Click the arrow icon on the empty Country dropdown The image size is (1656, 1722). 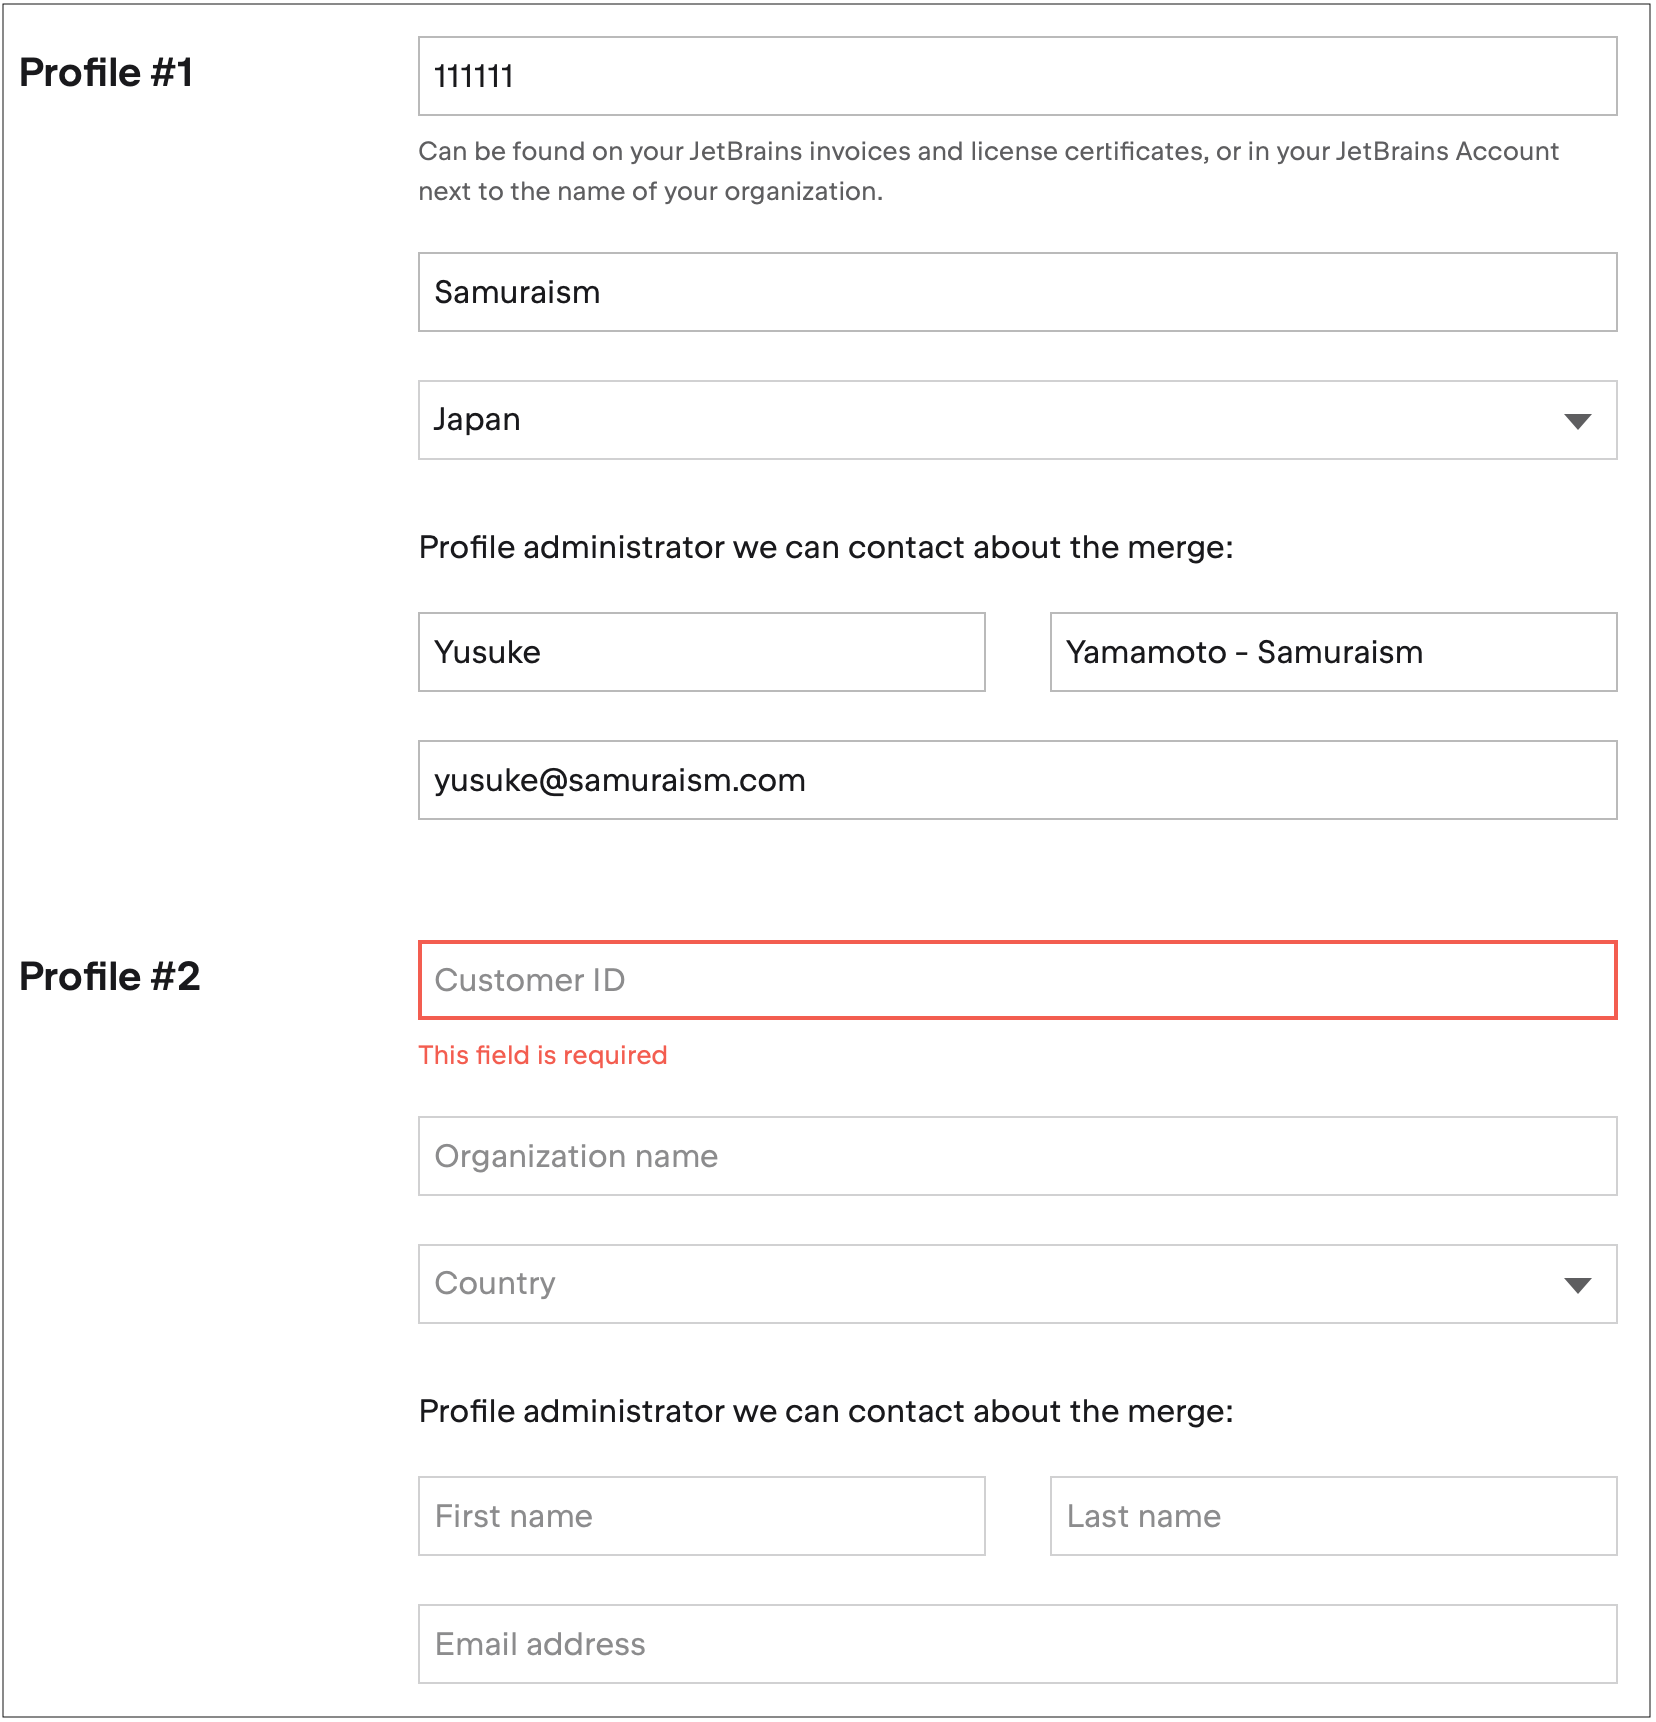point(1577,1285)
